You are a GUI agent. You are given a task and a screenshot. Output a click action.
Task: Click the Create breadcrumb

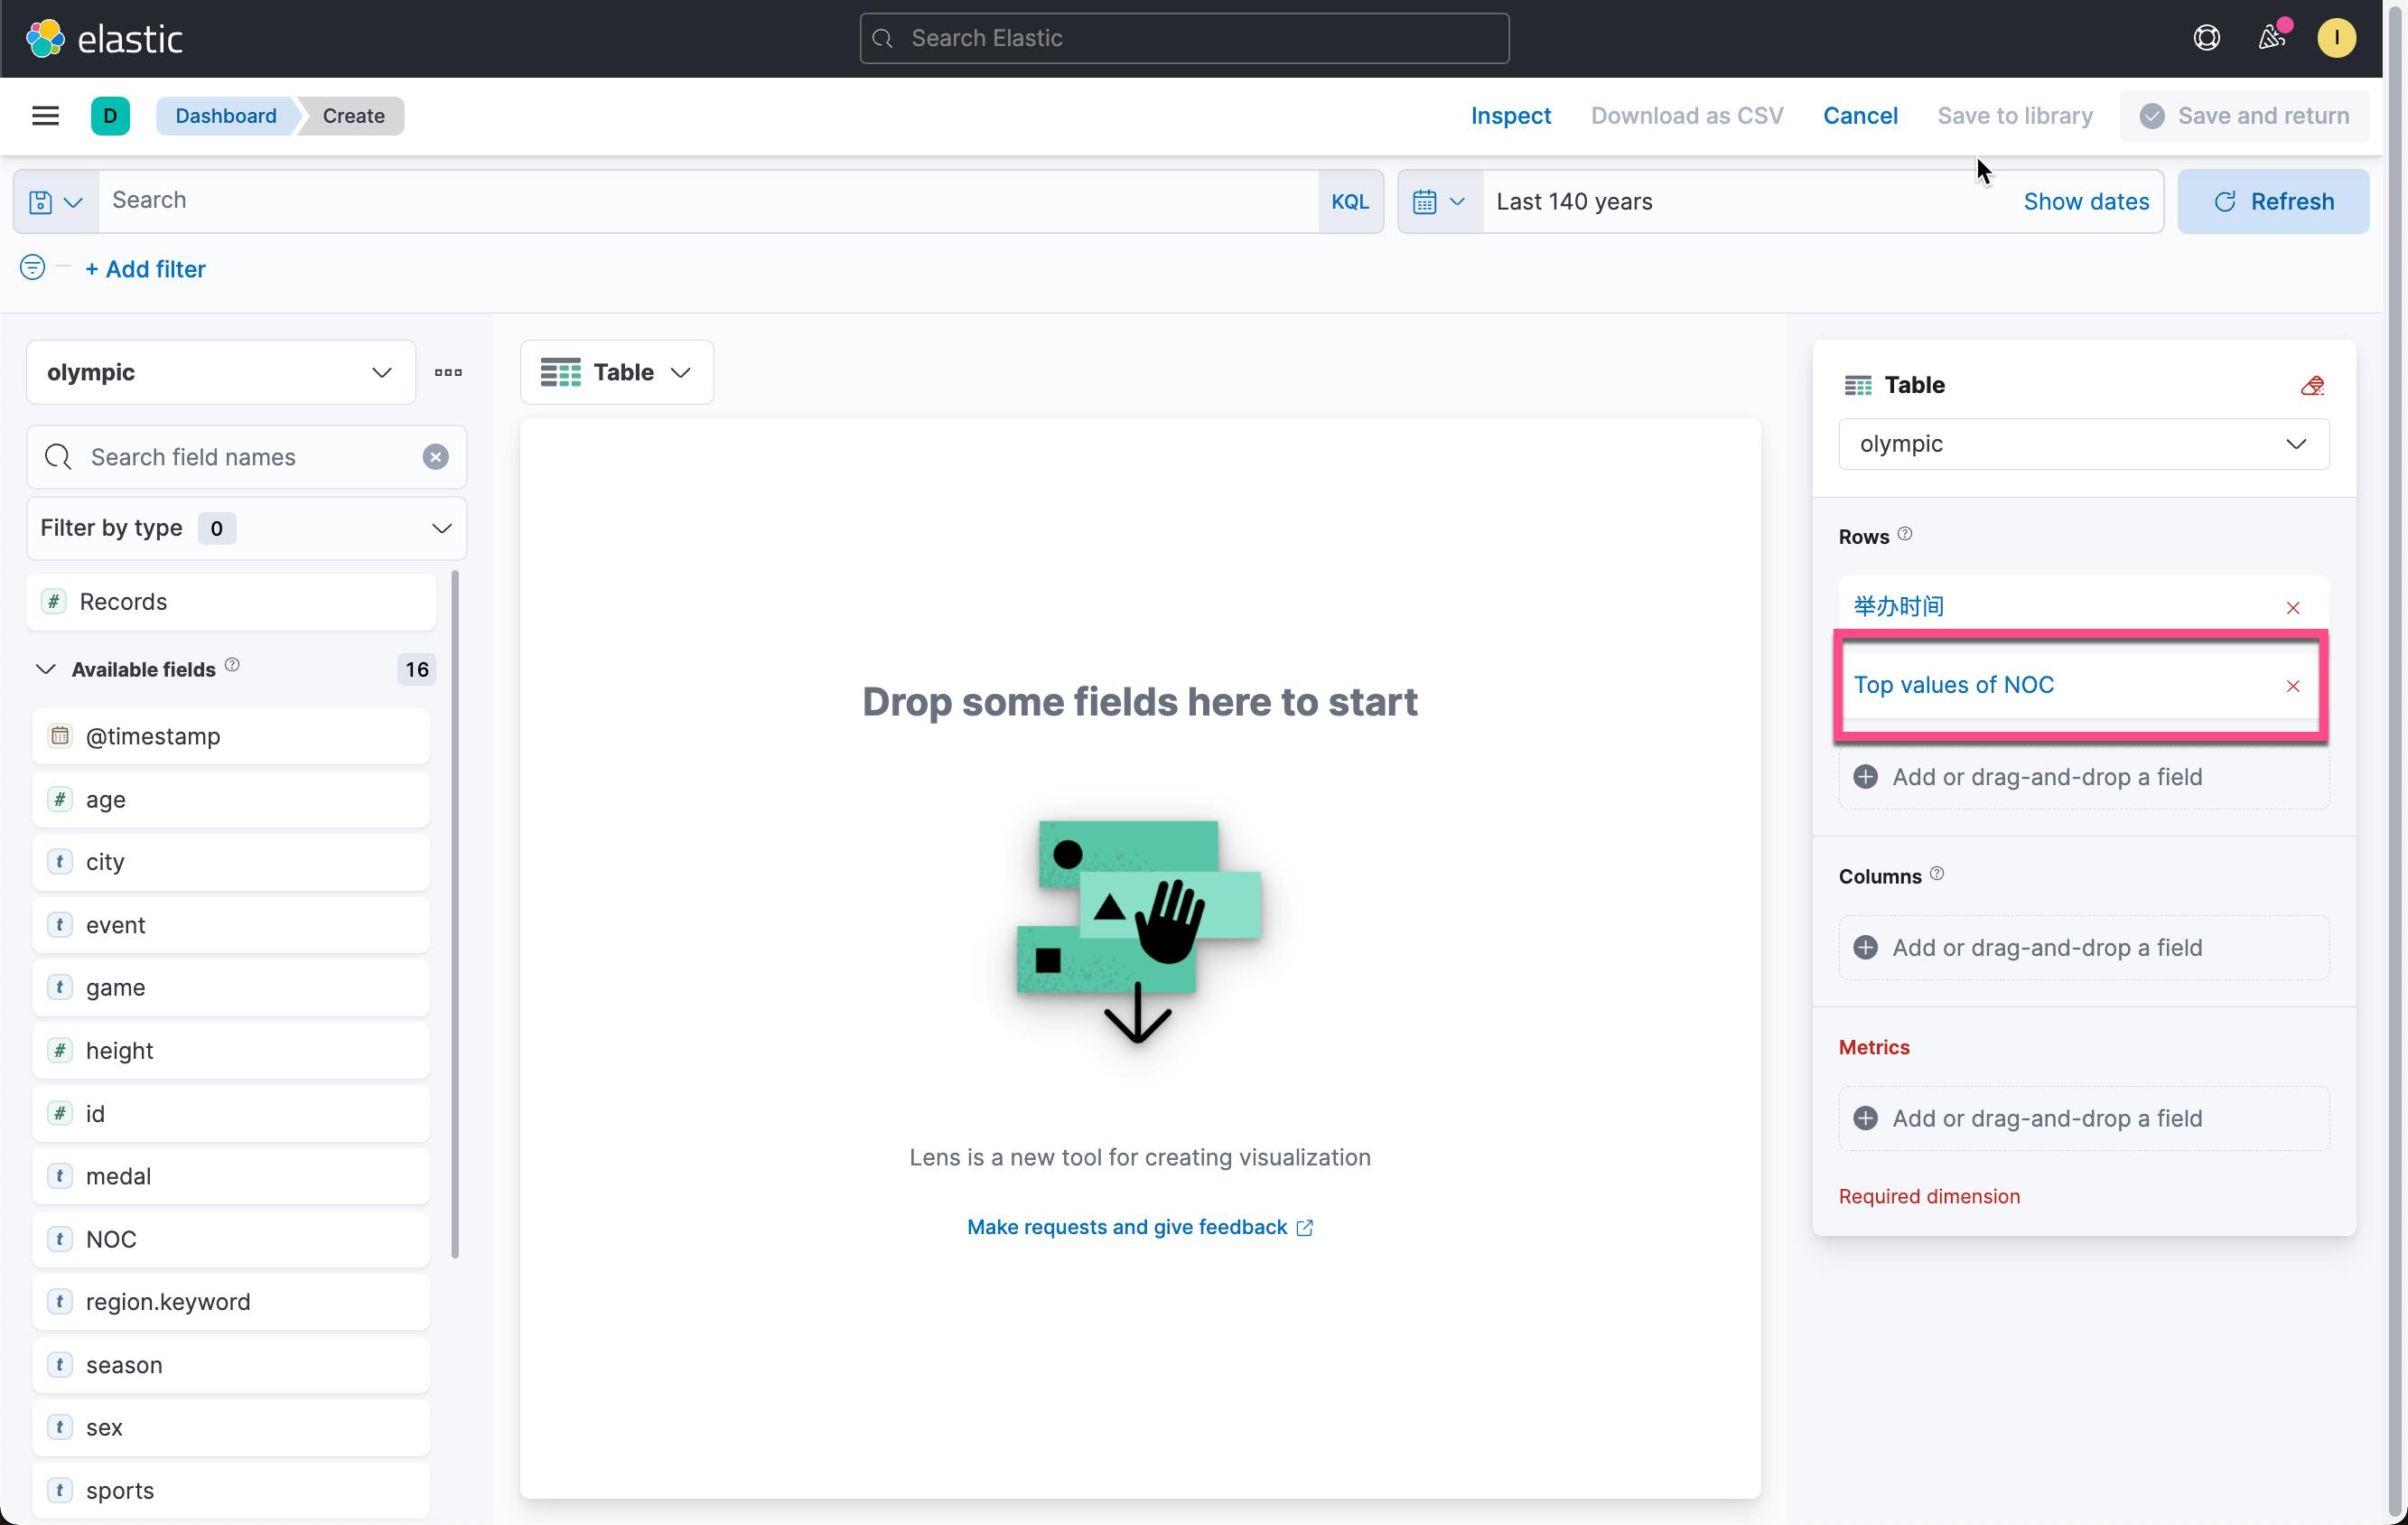click(x=354, y=116)
